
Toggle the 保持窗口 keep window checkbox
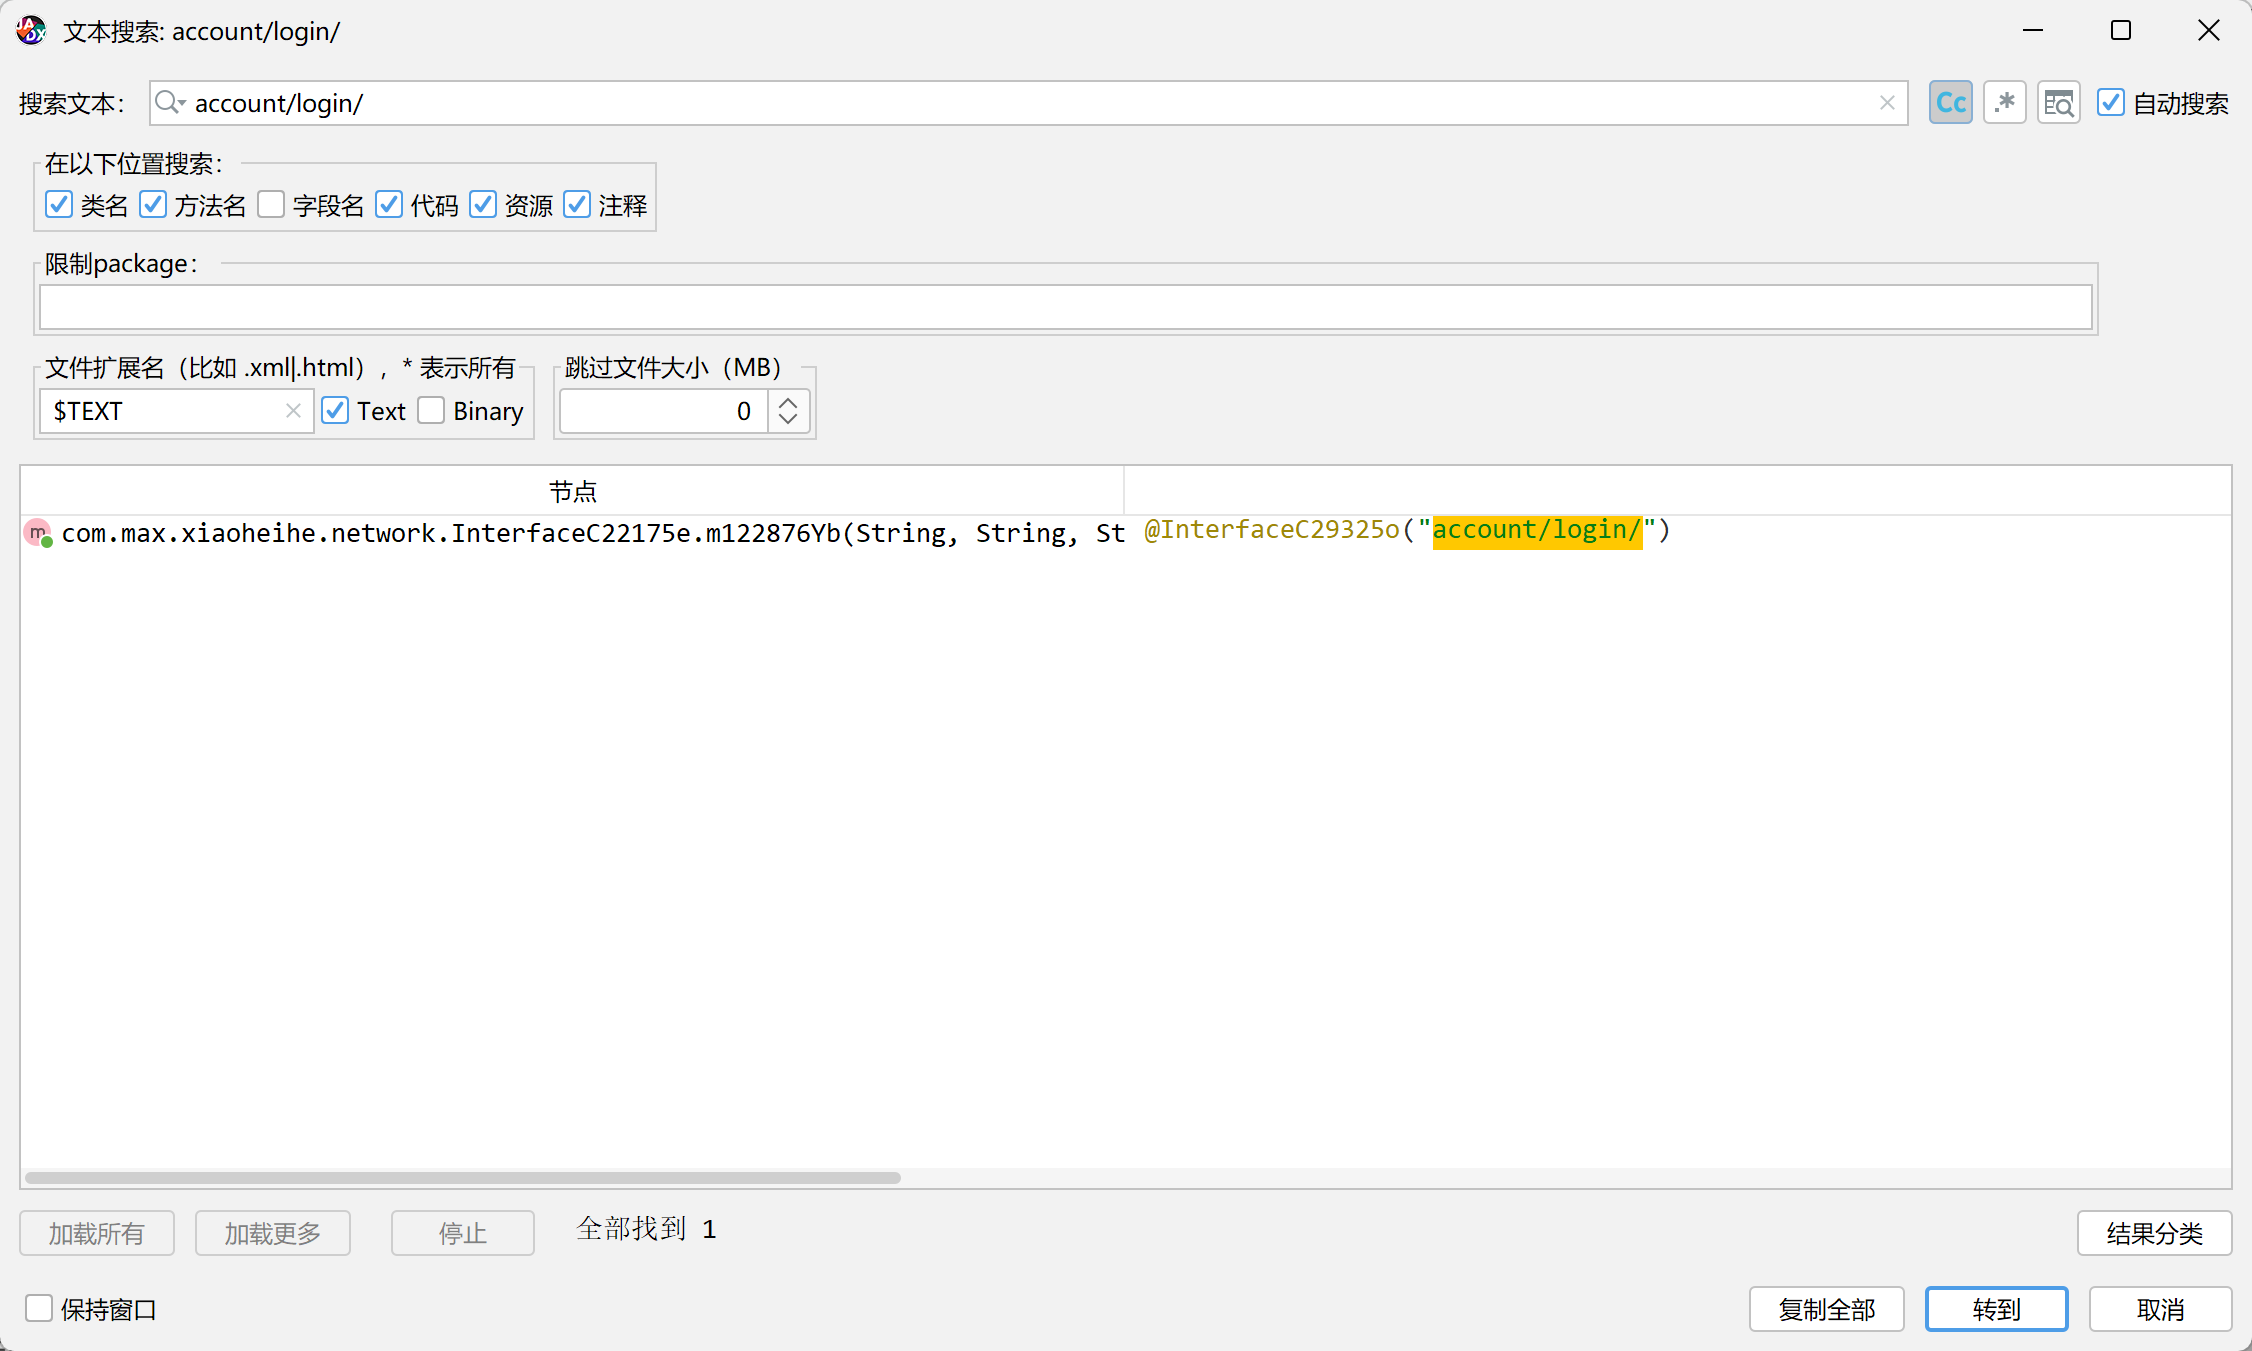coord(39,1308)
